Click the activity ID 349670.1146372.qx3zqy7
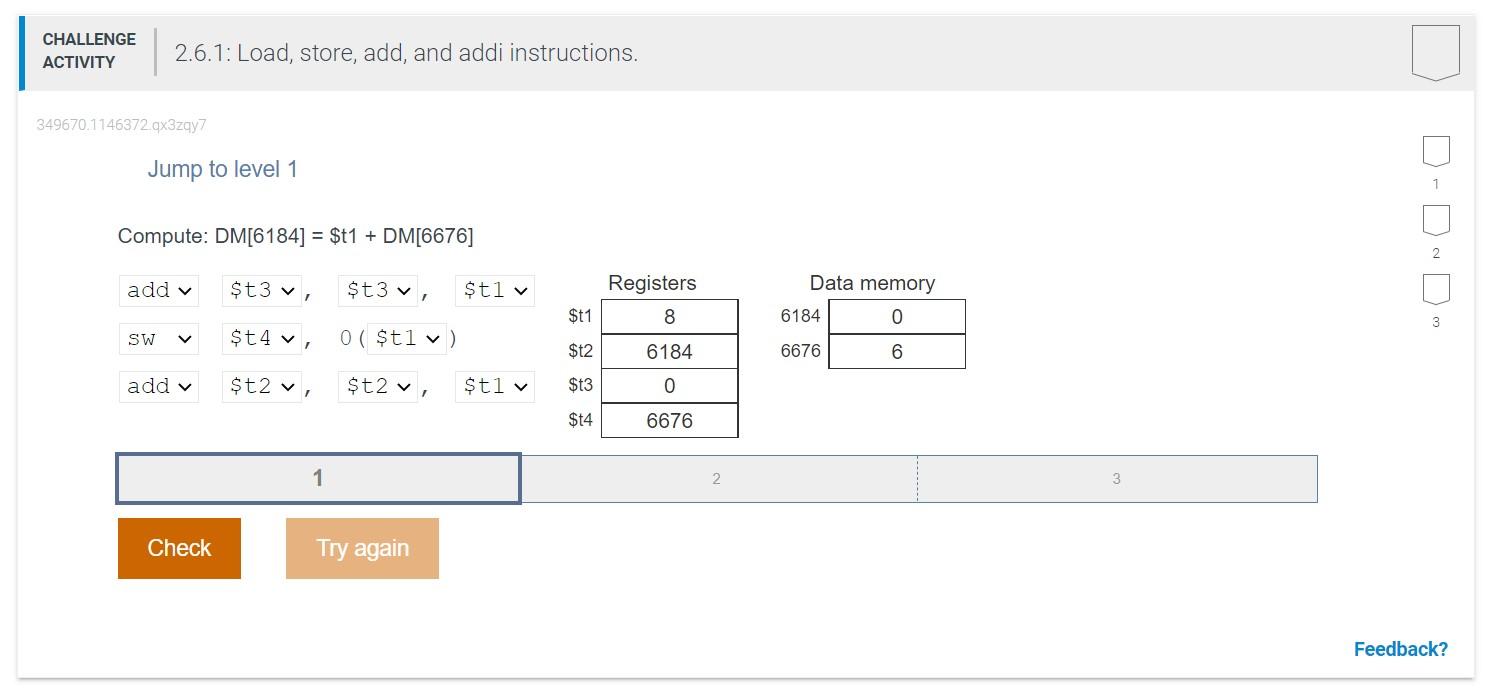Image resolution: width=1486 pixels, height=693 pixels. [x=122, y=125]
